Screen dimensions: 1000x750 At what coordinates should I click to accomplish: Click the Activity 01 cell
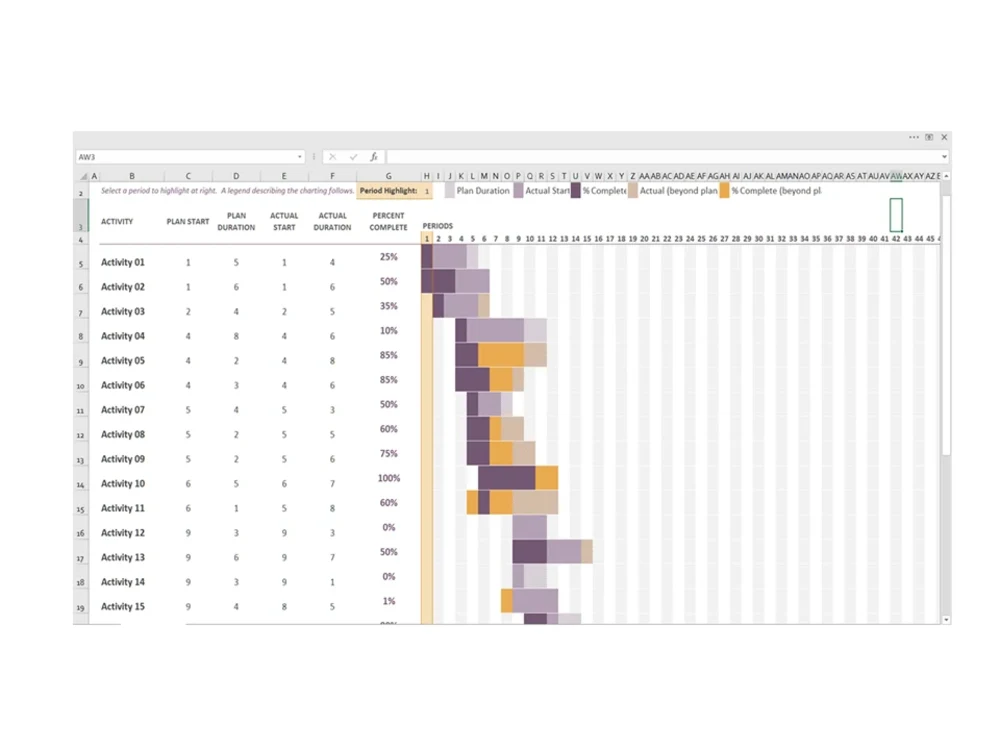point(122,261)
